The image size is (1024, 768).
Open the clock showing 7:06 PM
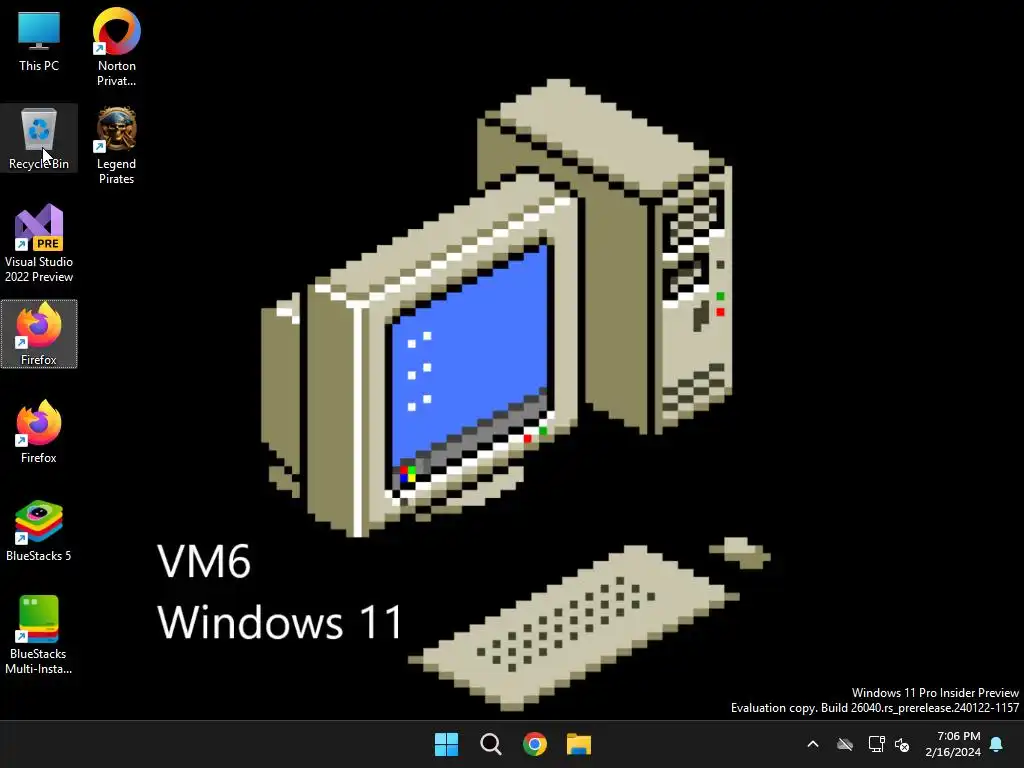(x=953, y=744)
